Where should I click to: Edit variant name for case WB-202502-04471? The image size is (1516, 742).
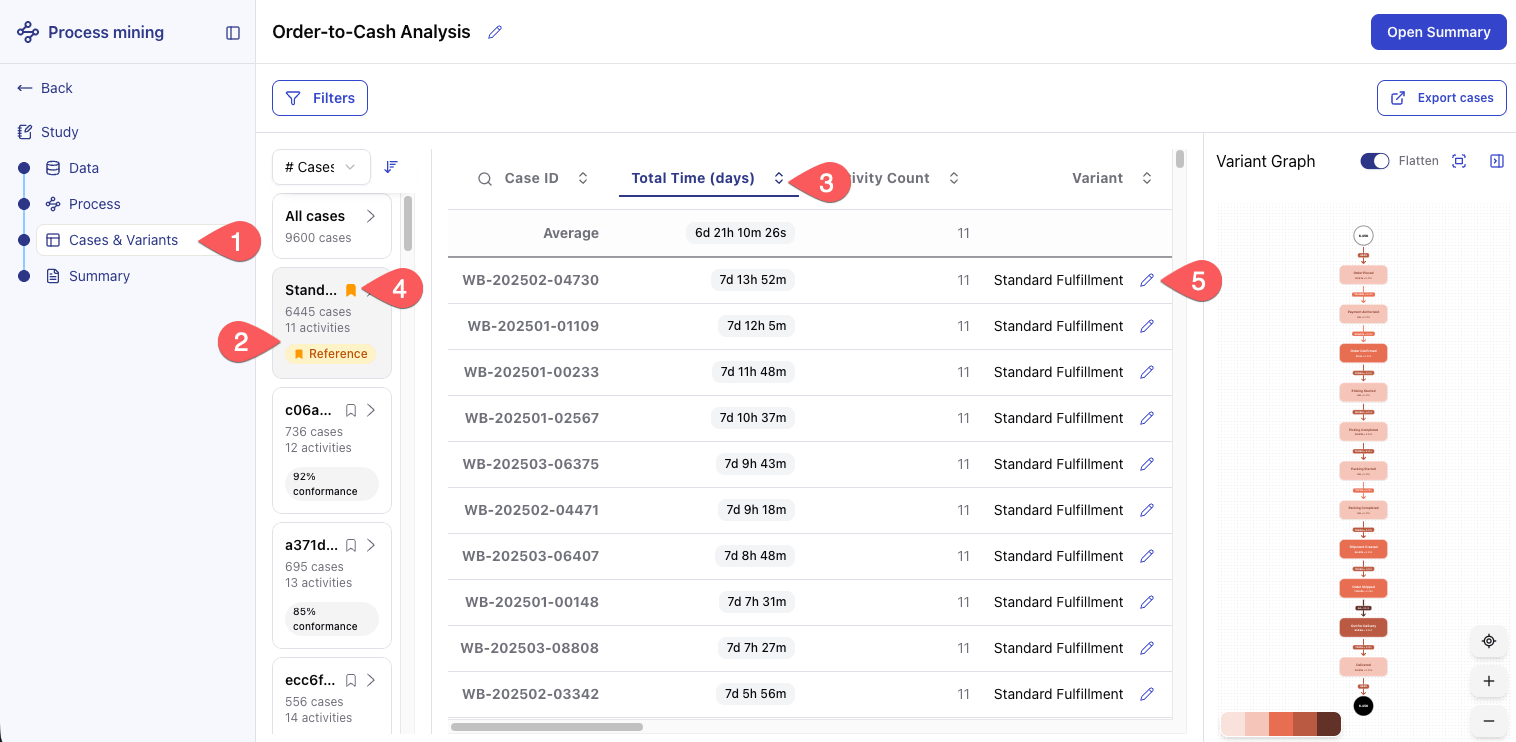click(1147, 510)
